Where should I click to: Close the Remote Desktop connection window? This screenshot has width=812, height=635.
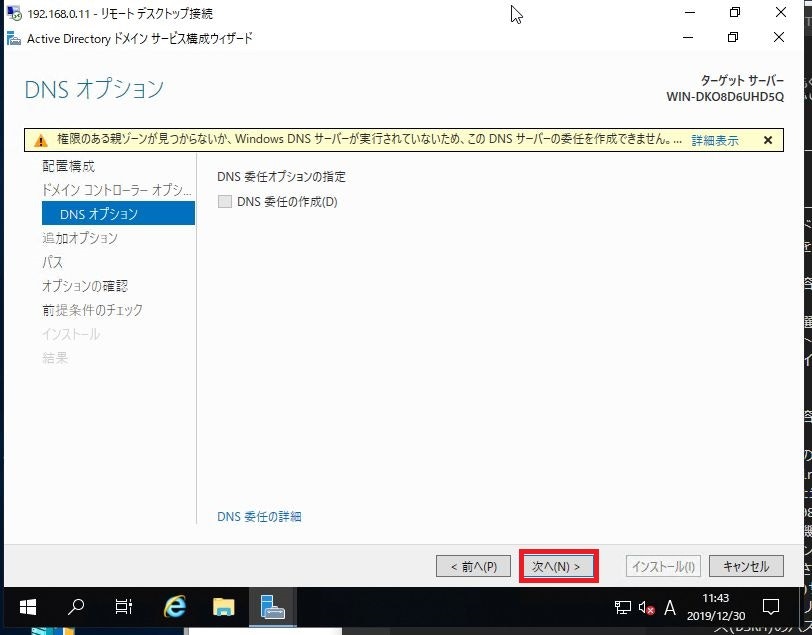tap(781, 12)
